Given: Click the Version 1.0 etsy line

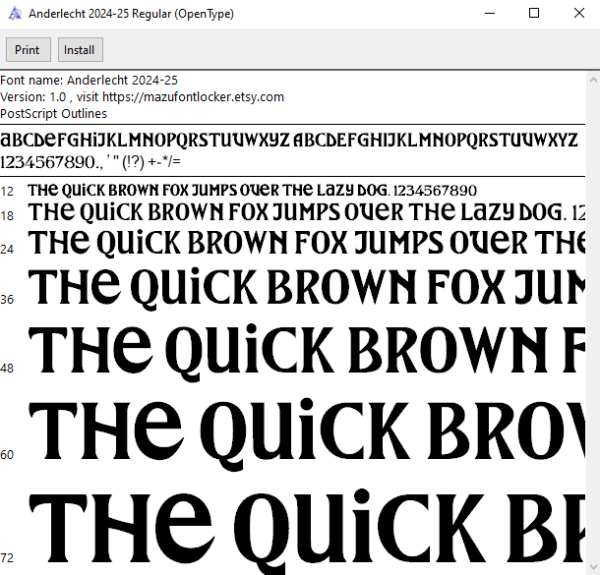Looking at the screenshot, I should point(142,97).
